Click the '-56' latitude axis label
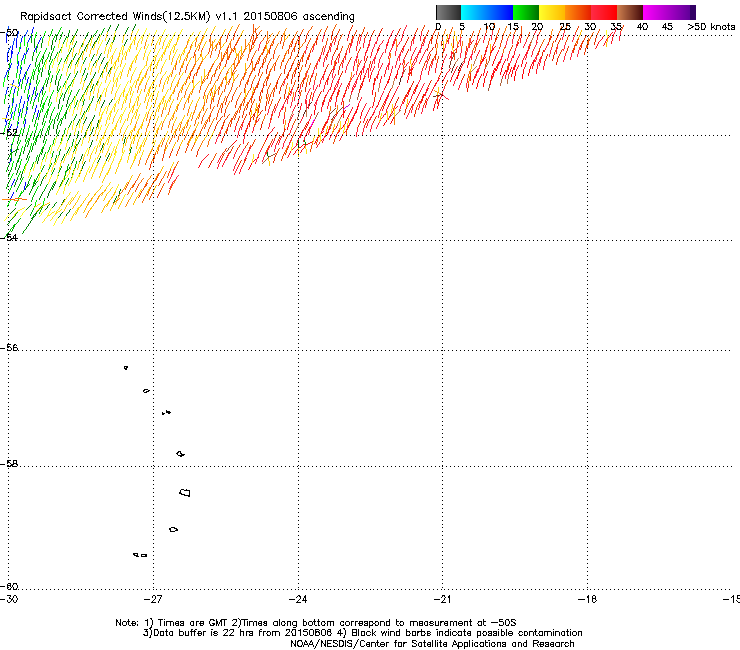This screenshot has width=740, height=650. coord(9,348)
